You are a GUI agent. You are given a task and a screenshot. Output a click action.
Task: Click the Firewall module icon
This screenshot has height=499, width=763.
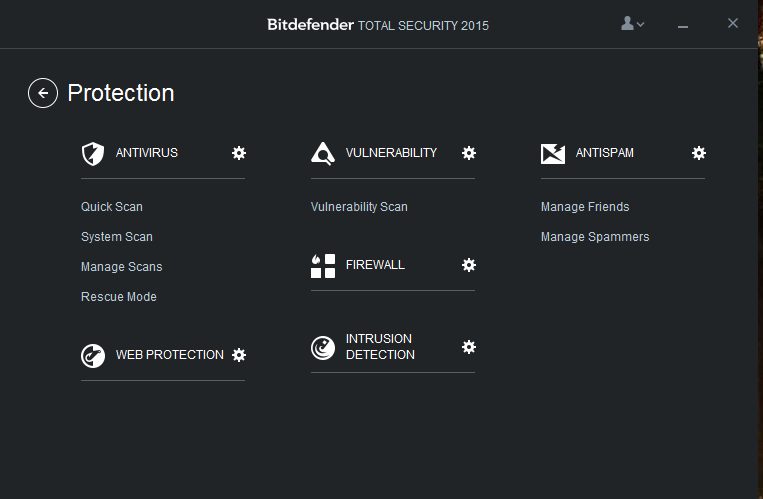pos(323,265)
